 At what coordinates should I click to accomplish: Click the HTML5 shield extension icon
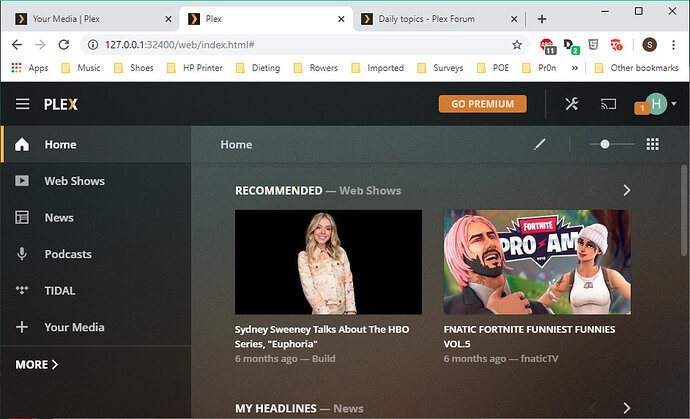pyautogui.click(x=593, y=44)
